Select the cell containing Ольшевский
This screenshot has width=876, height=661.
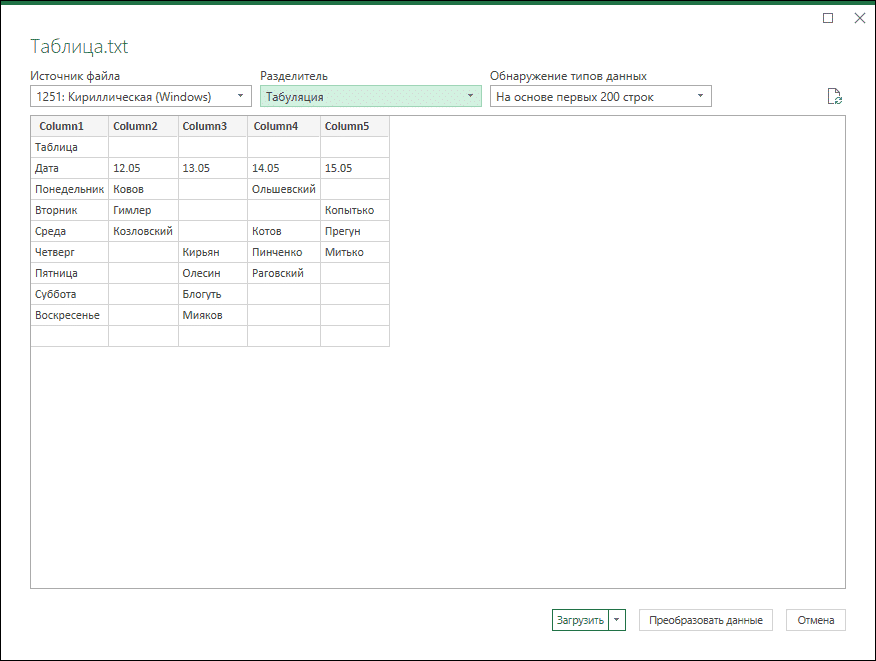point(283,189)
